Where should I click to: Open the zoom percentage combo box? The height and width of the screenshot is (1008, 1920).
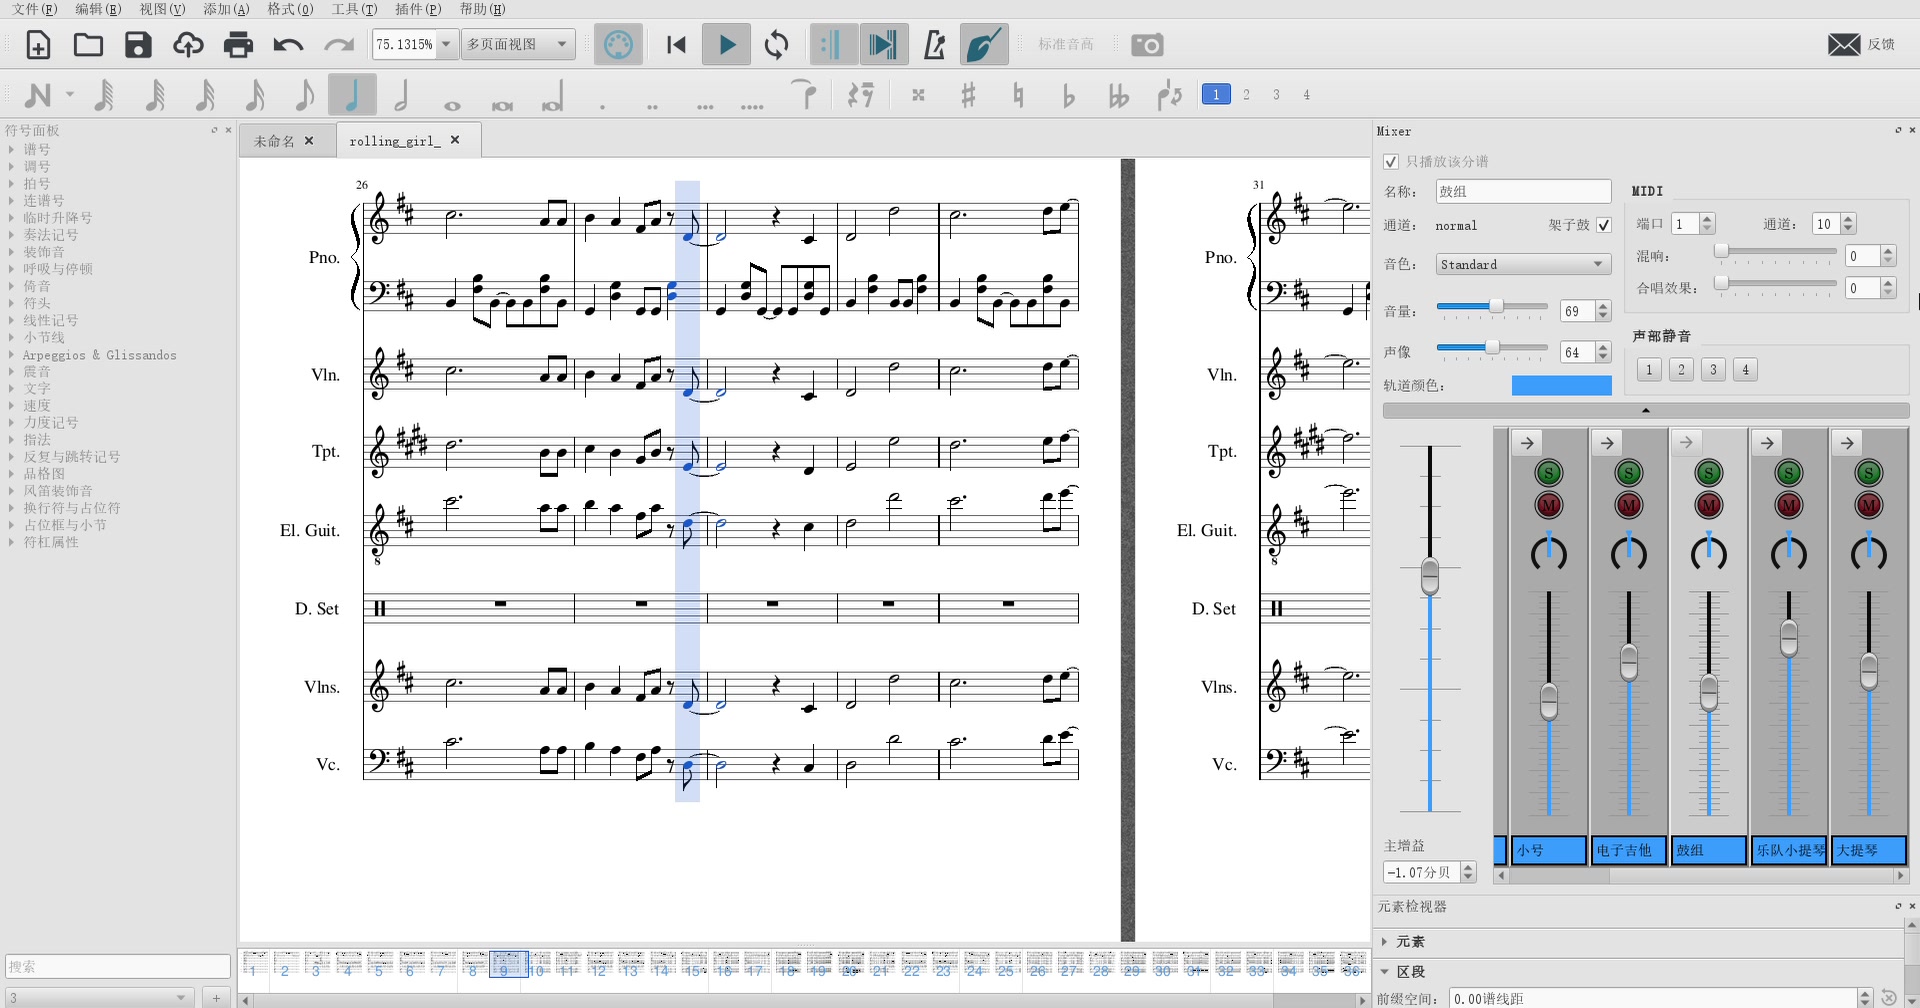point(414,44)
